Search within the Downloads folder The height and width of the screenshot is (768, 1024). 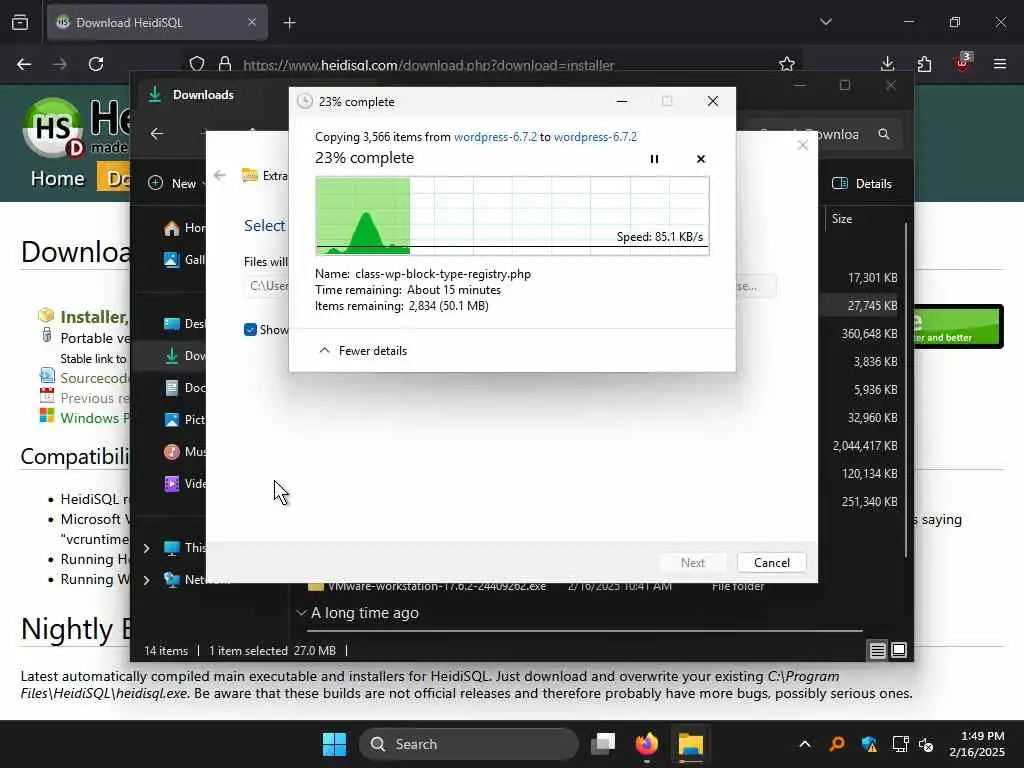pos(826,134)
